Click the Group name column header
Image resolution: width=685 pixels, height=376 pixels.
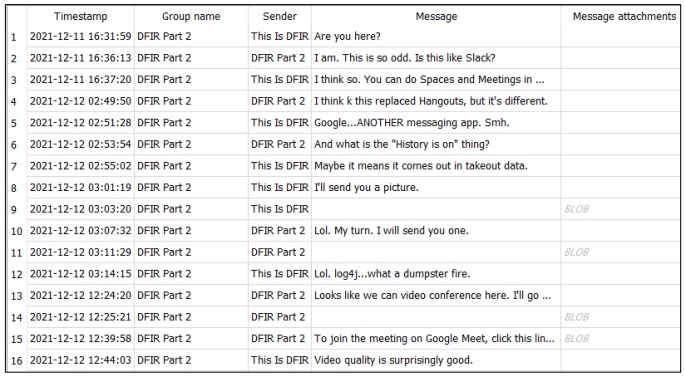point(191,16)
